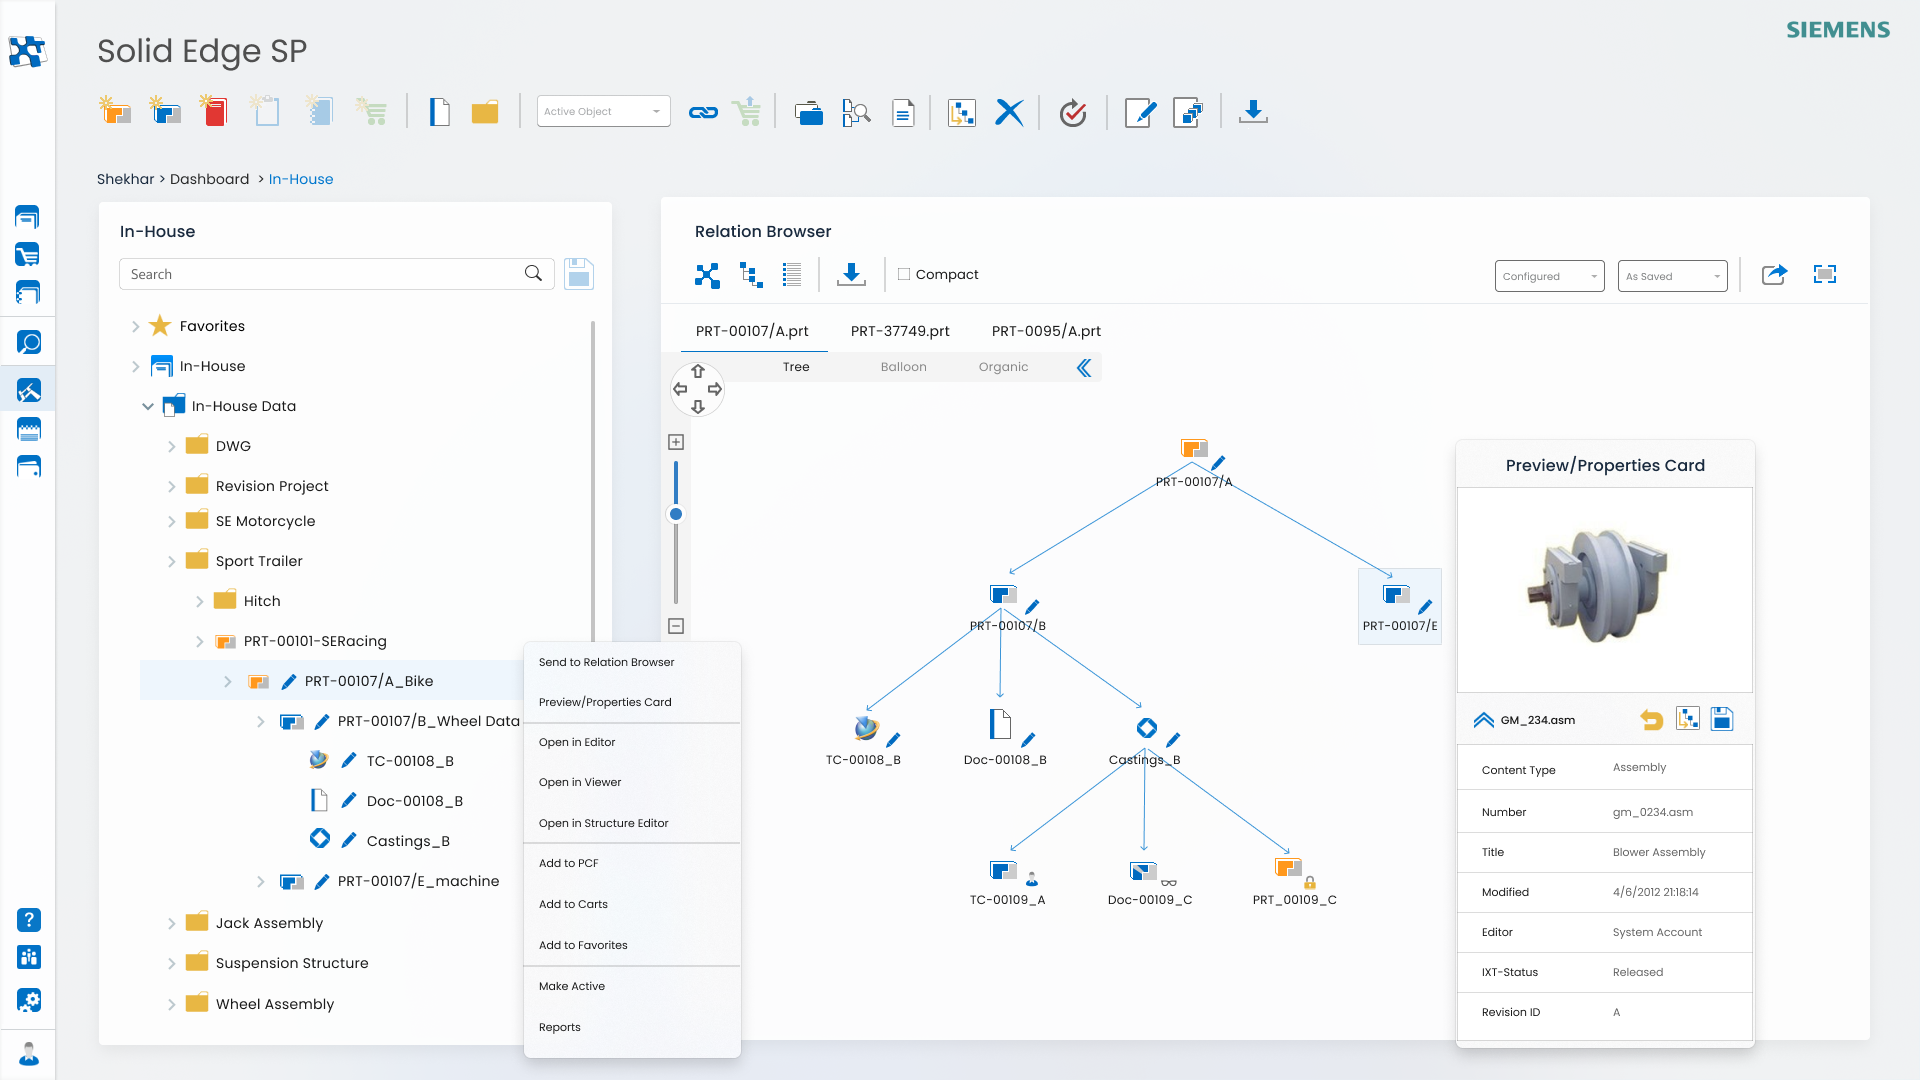Click the zoom out minus button

[x=676, y=626]
